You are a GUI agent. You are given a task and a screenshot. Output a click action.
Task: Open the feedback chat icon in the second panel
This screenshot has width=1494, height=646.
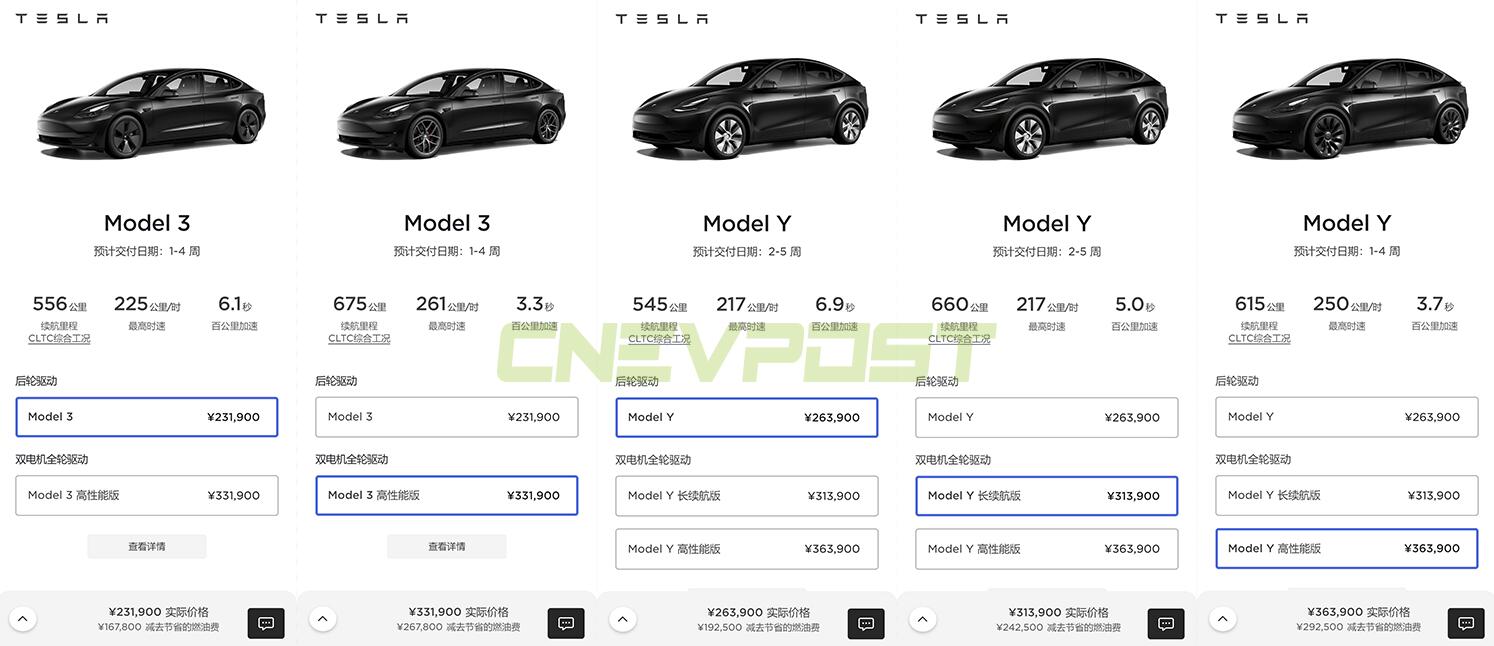[x=565, y=622]
